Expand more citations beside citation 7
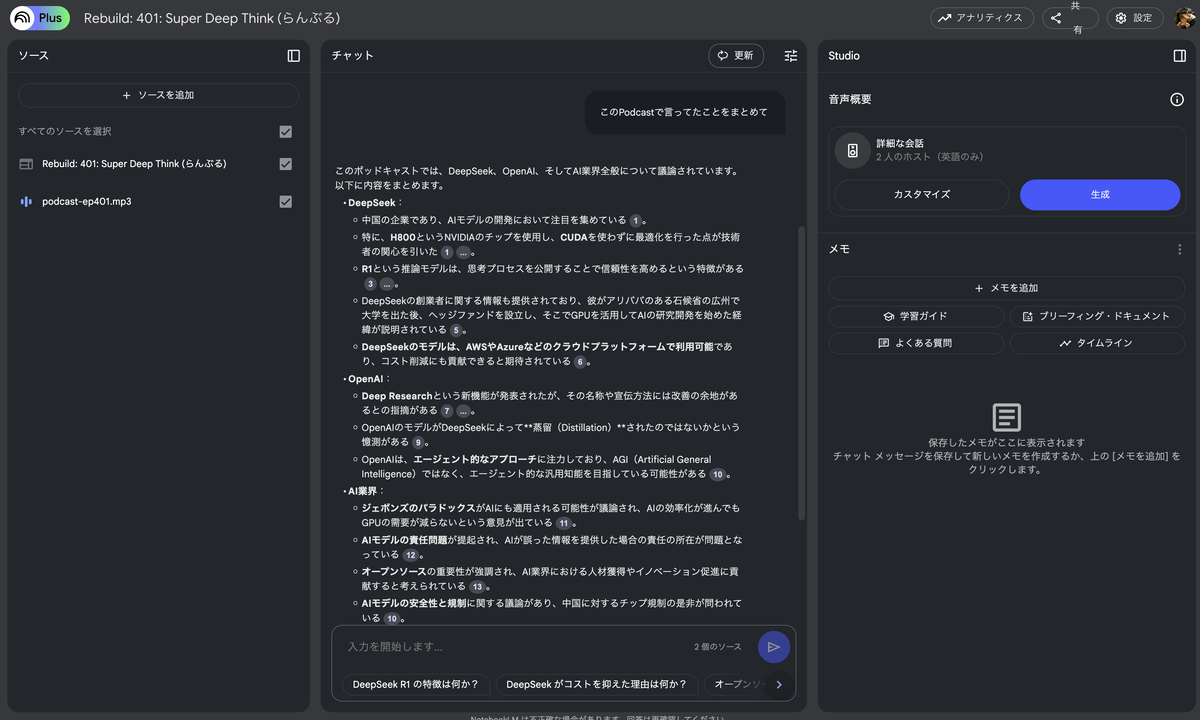 point(464,411)
